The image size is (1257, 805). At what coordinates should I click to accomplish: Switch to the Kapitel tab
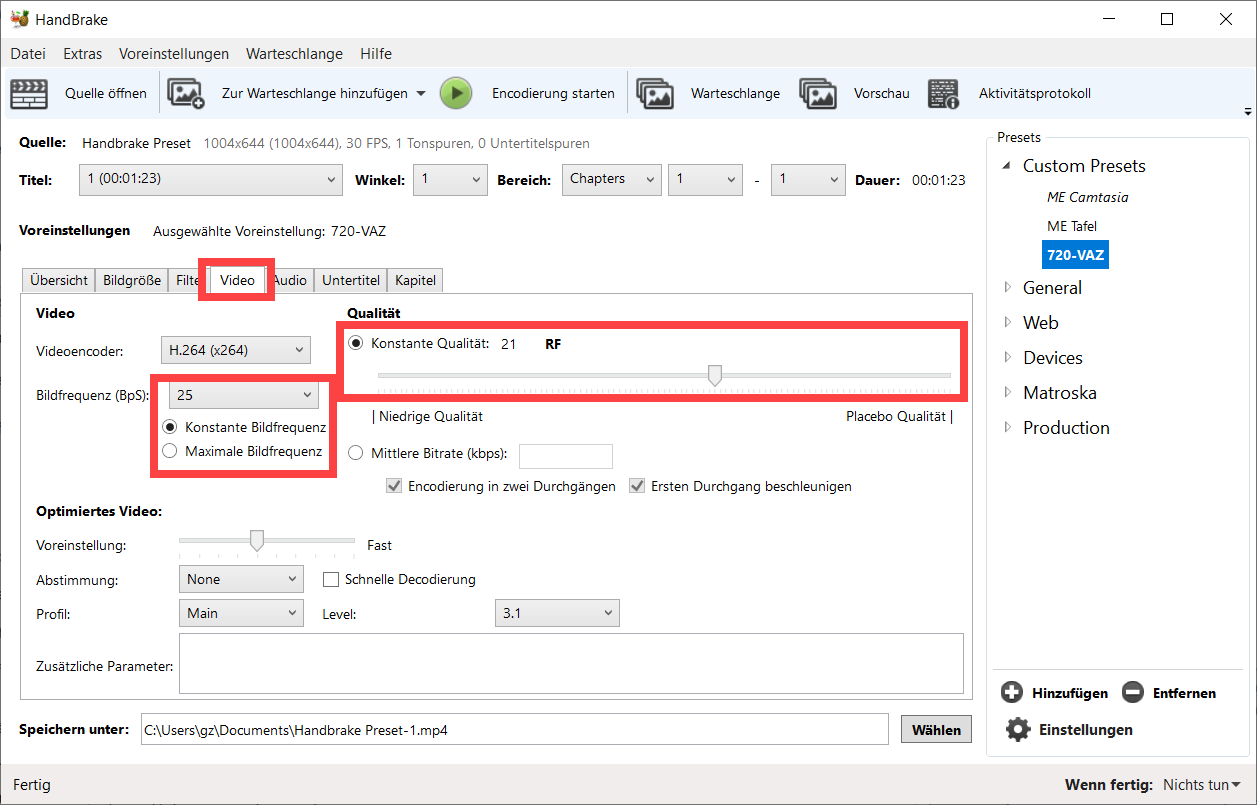[x=415, y=281]
